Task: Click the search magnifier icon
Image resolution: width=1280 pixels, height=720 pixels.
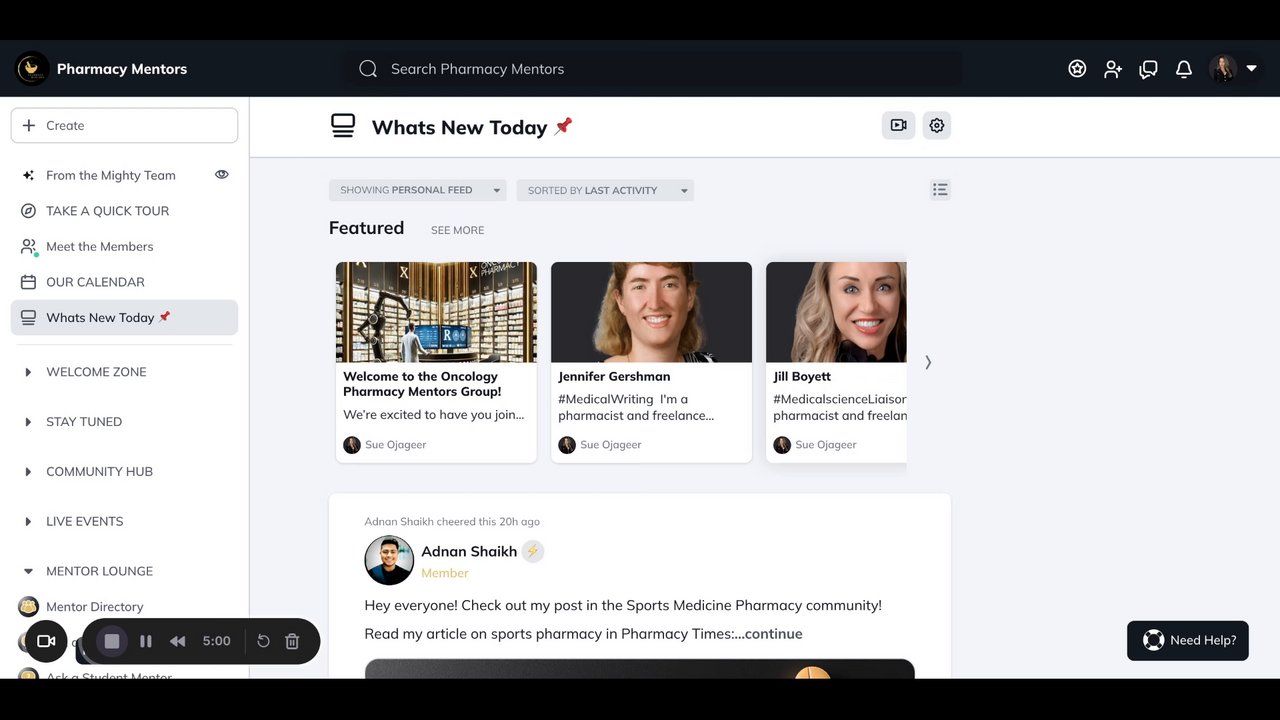Action: click(368, 69)
